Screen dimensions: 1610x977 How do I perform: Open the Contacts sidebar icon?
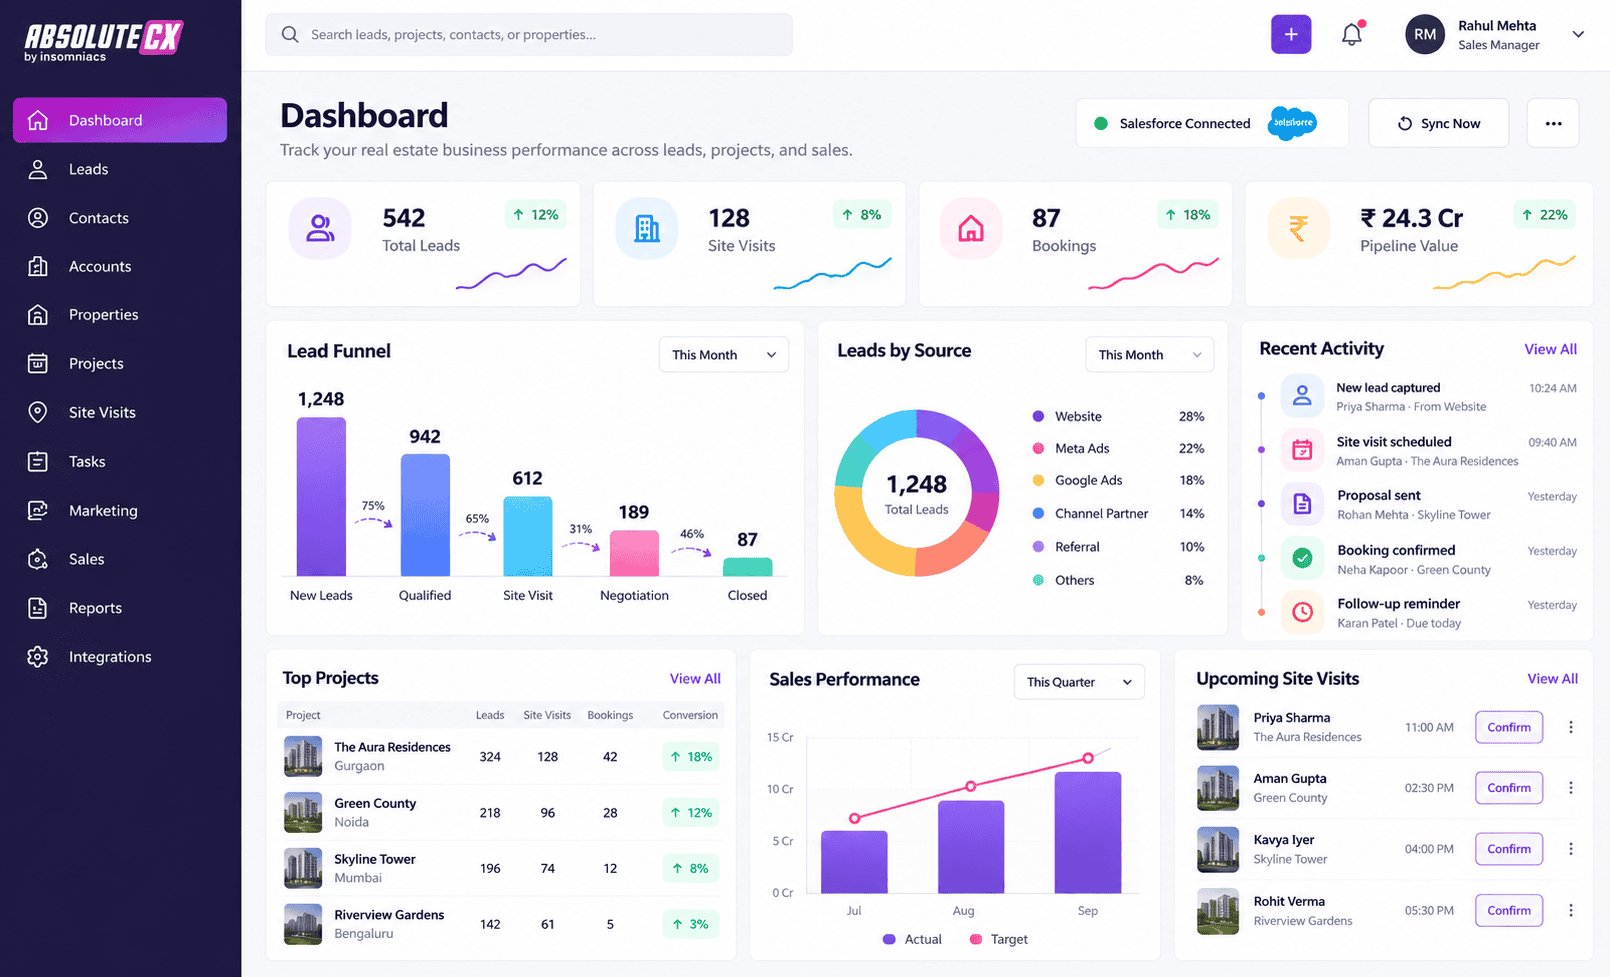click(38, 218)
